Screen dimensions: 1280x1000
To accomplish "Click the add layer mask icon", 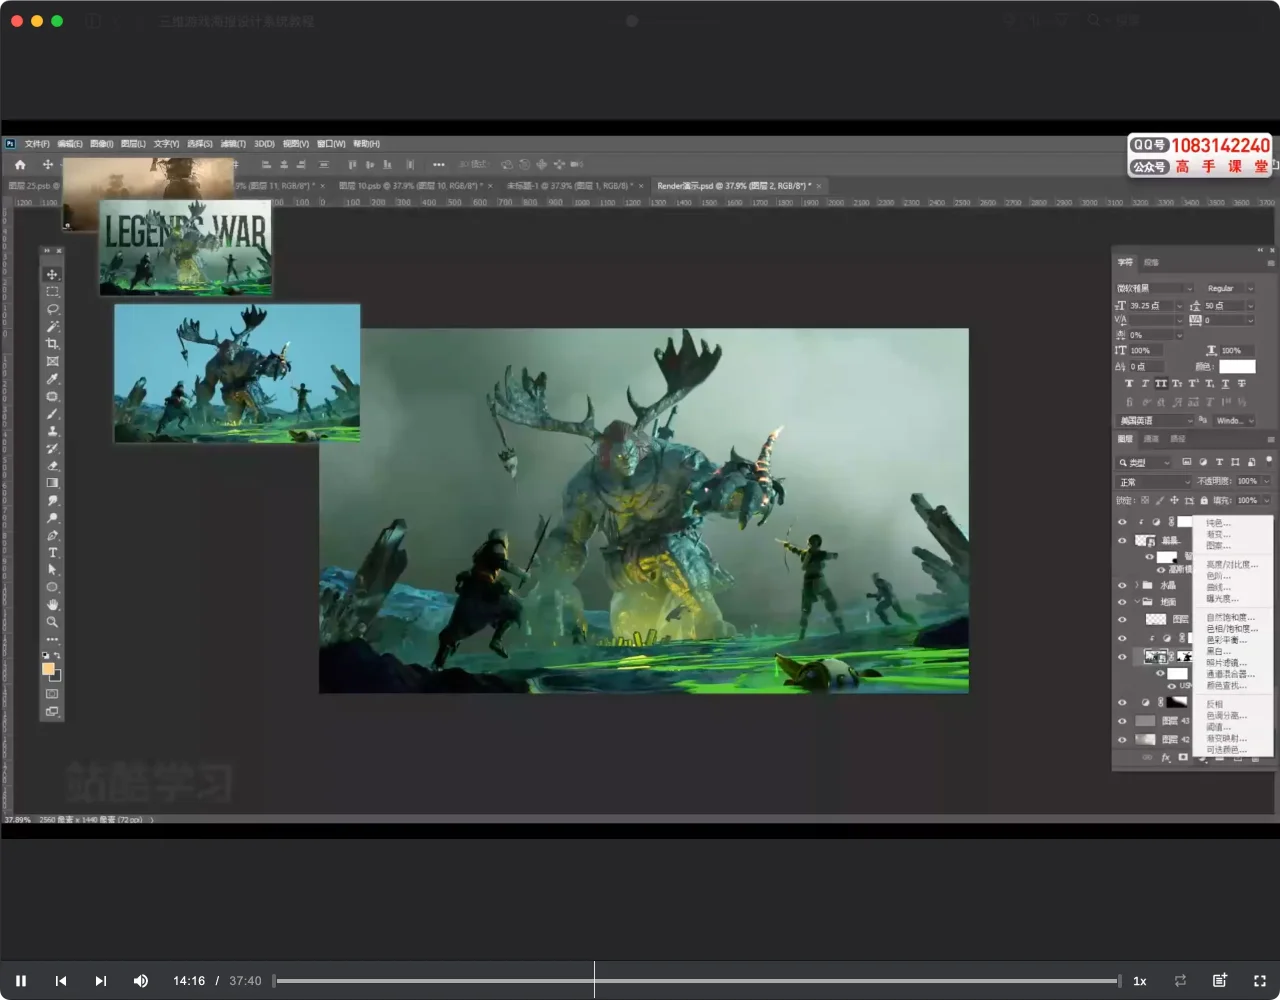I will [1183, 757].
